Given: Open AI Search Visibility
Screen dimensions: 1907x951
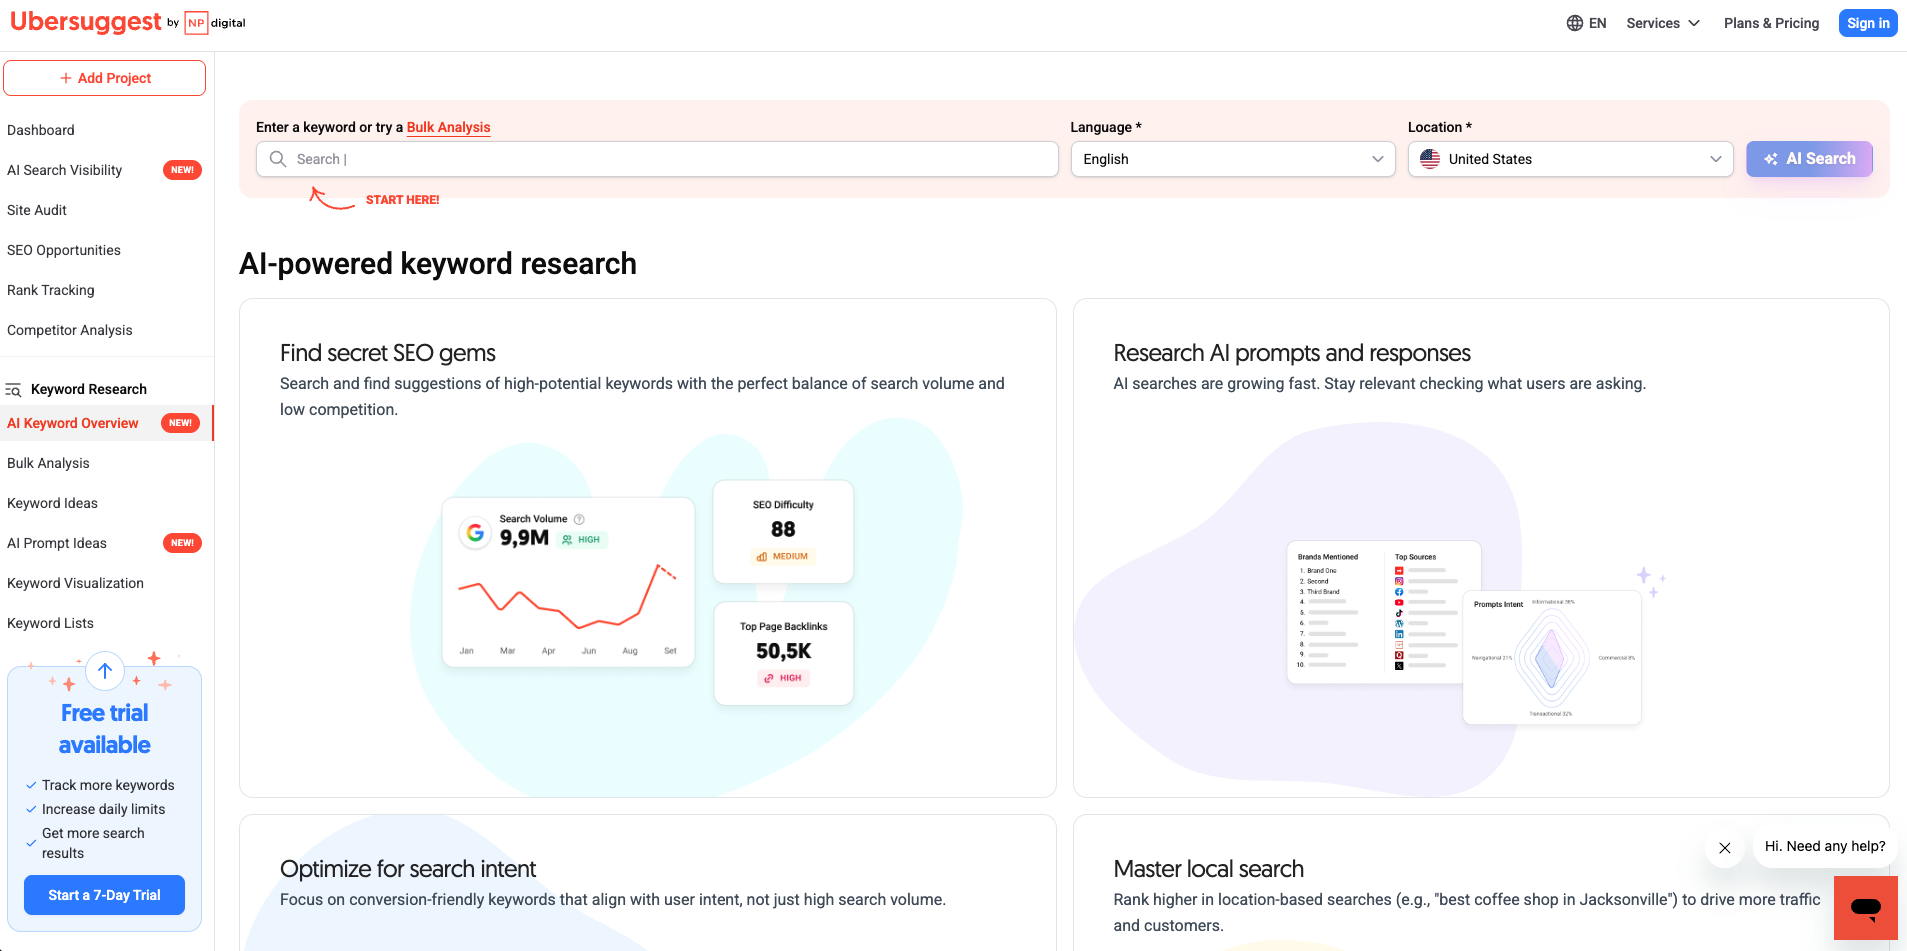Looking at the screenshot, I should (65, 170).
